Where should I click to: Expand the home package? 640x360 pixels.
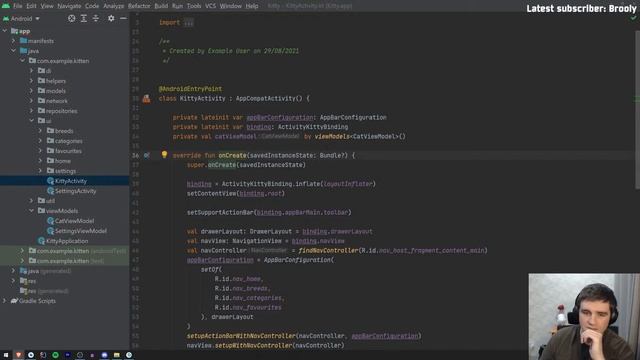click(x=40, y=161)
